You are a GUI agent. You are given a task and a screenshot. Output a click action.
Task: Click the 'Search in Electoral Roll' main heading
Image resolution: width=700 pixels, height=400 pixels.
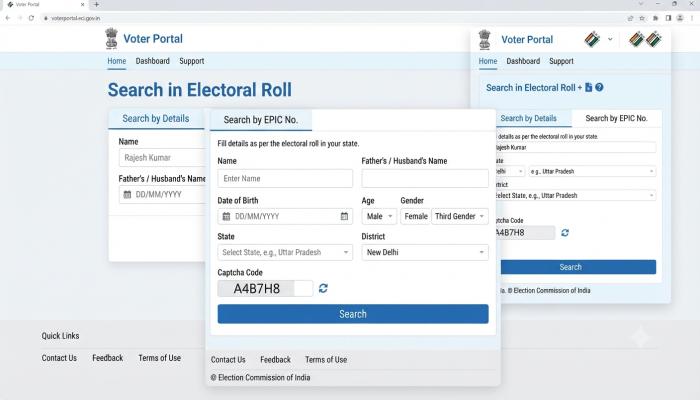tap(200, 90)
